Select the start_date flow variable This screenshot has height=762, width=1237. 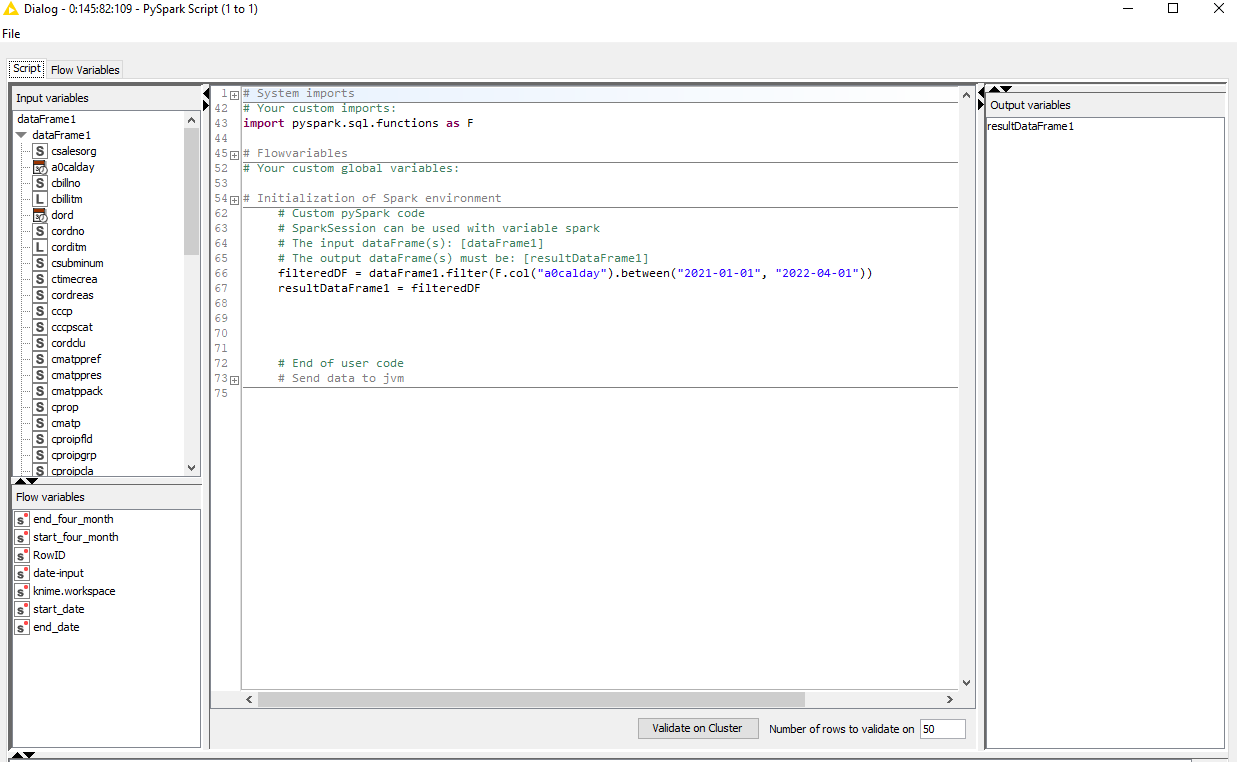[58, 609]
